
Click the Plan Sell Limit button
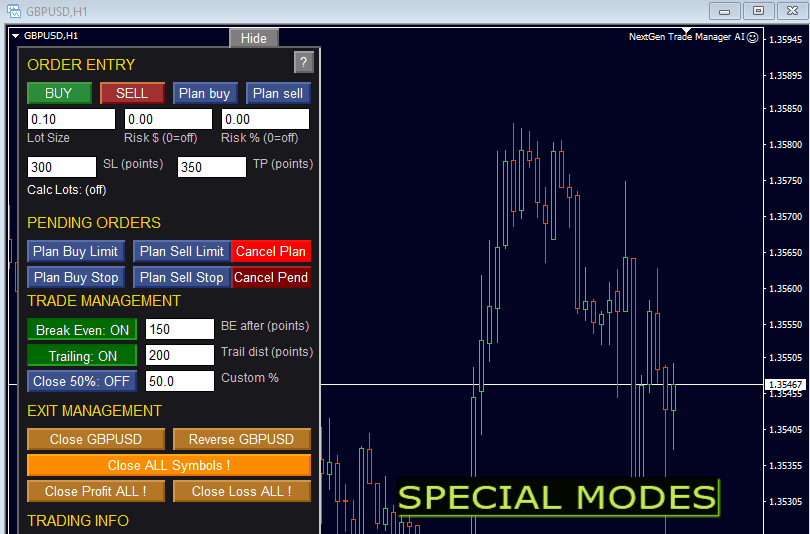tap(182, 252)
